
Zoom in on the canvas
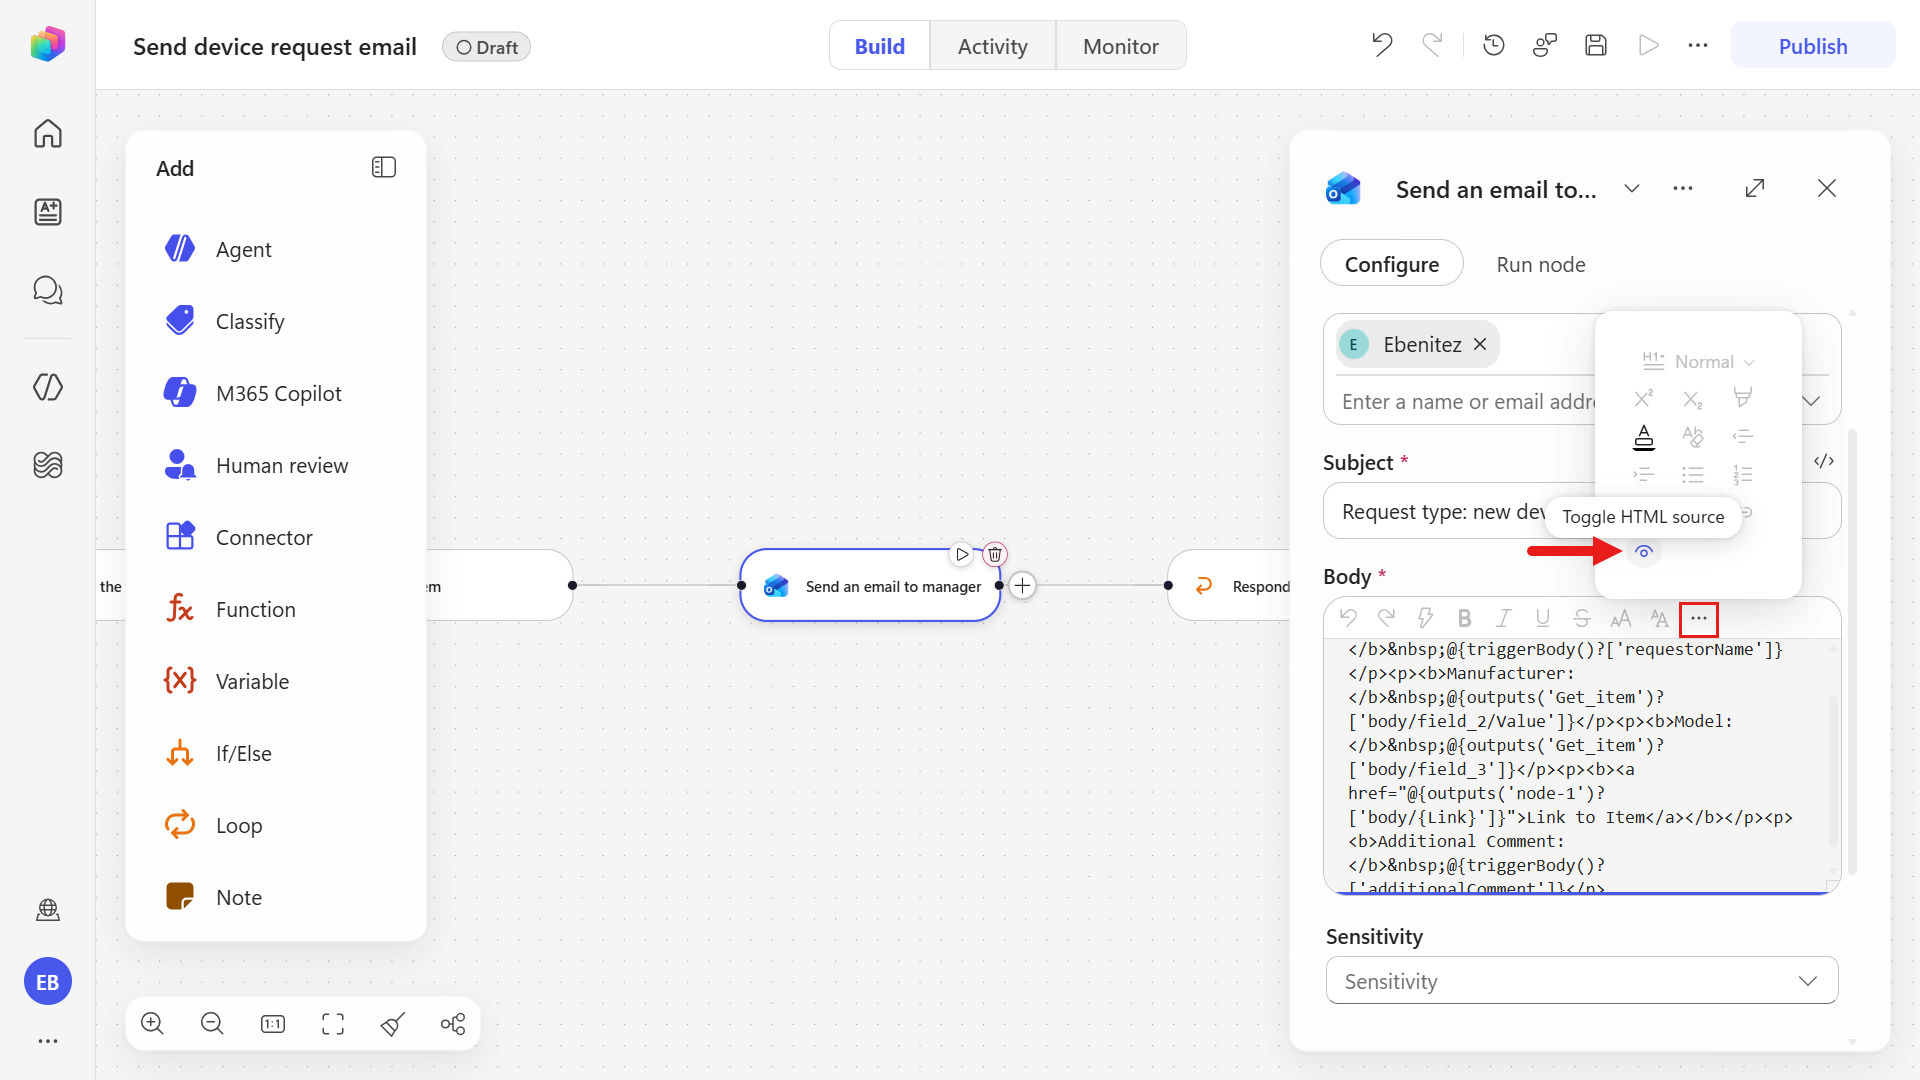[x=152, y=1023]
